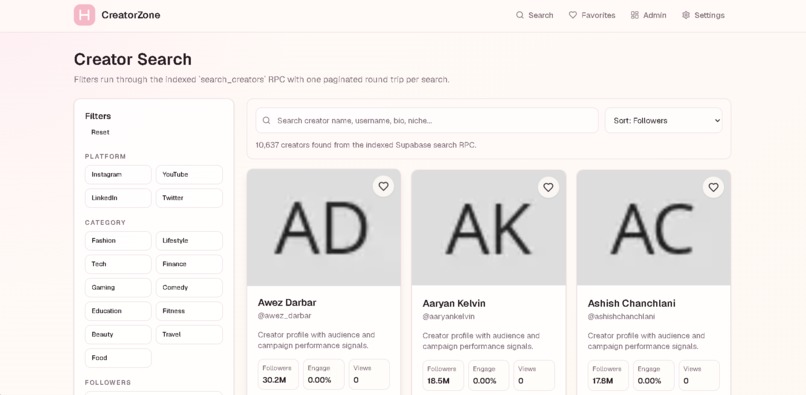
Task: Select the Tech category filter
Action: point(118,264)
